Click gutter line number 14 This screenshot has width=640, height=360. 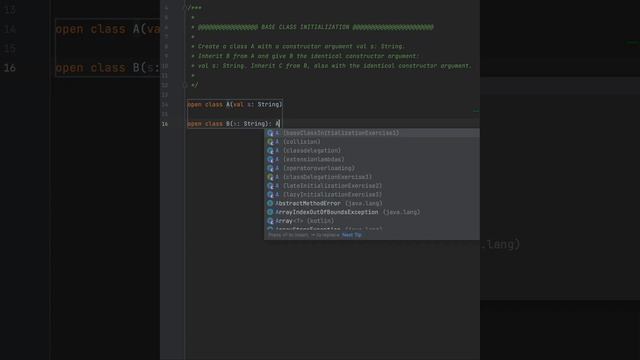coord(165,104)
